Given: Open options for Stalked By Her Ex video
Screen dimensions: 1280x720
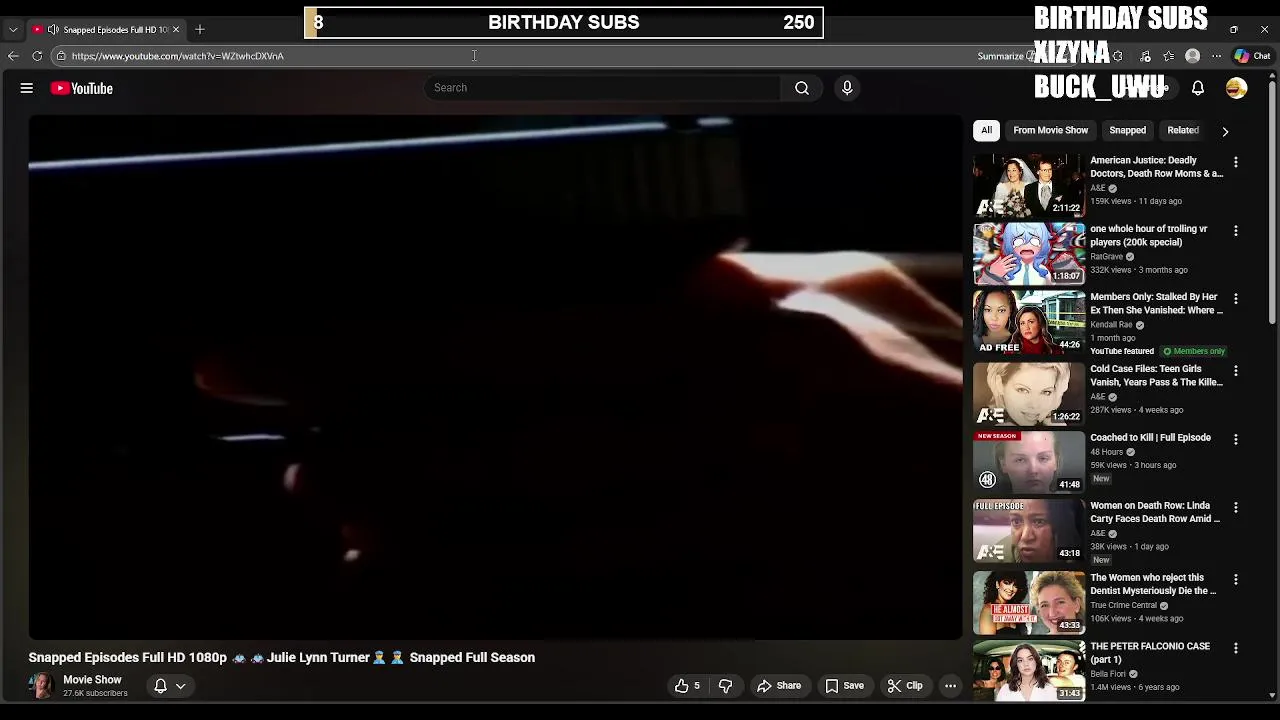Looking at the screenshot, I should pos(1236,299).
